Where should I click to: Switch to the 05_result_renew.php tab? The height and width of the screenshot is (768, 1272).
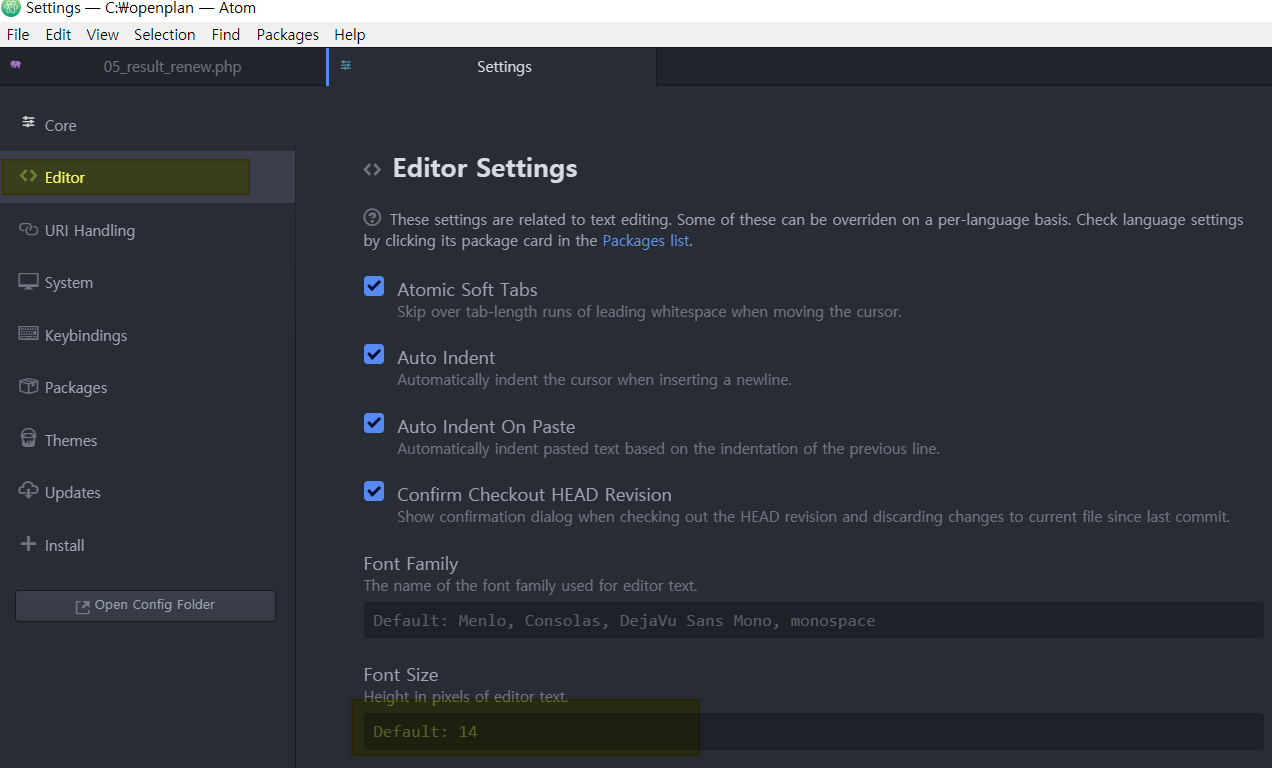(163, 67)
